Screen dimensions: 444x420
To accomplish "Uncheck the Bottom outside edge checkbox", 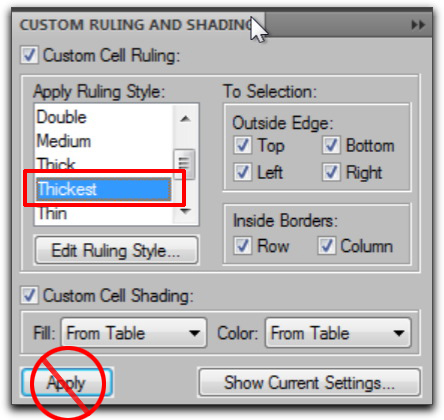I will tap(331, 145).
